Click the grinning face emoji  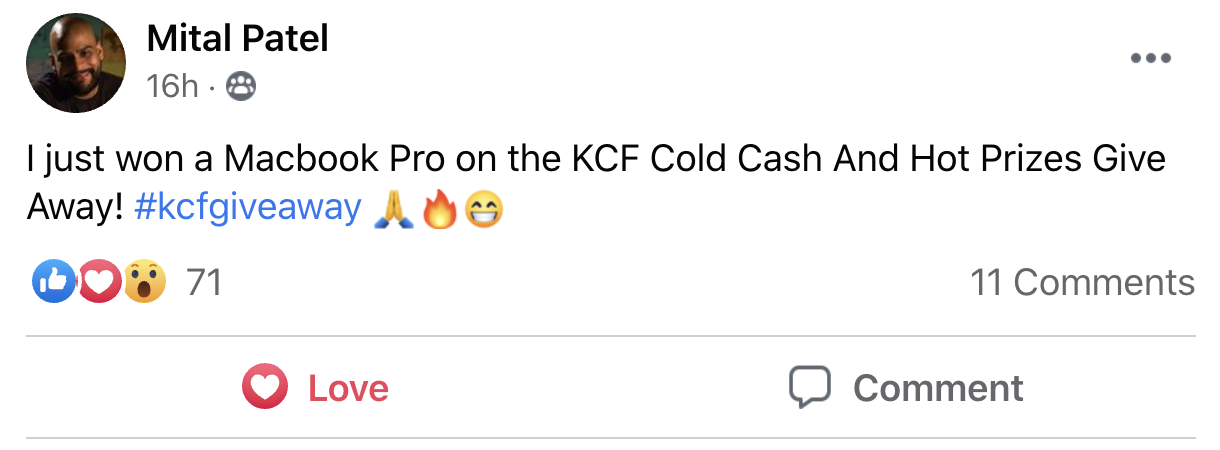(x=483, y=209)
